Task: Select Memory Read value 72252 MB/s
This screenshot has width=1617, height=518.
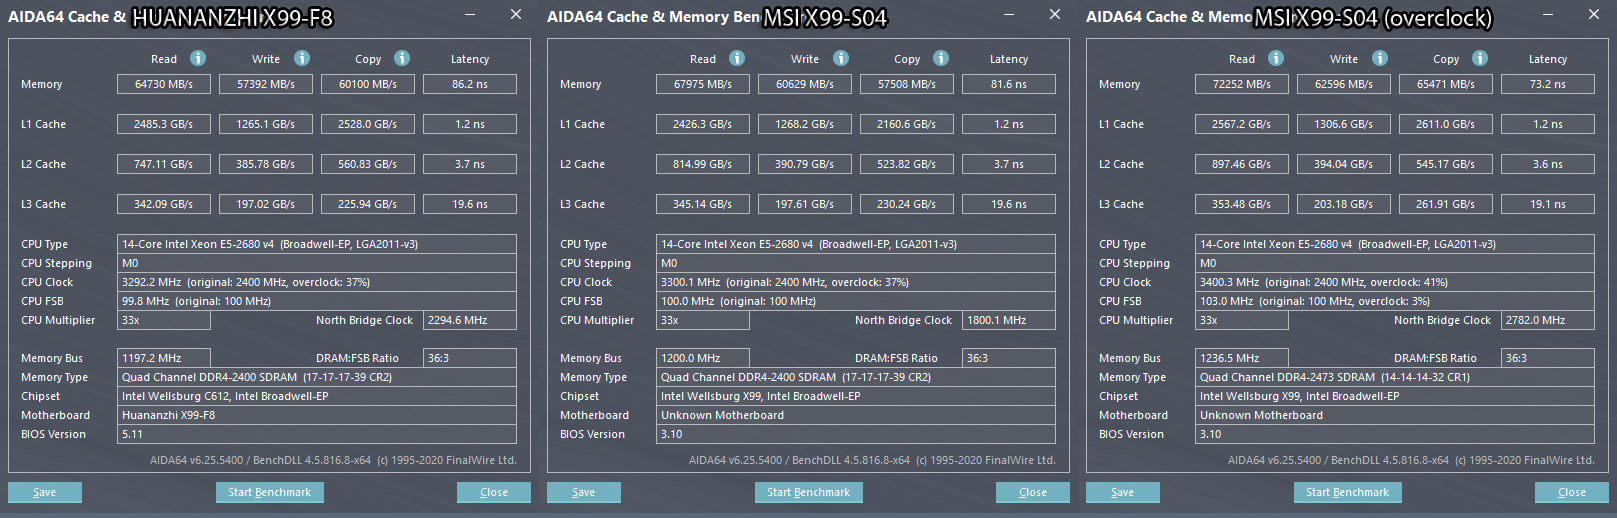Action: (x=1242, y=84)
